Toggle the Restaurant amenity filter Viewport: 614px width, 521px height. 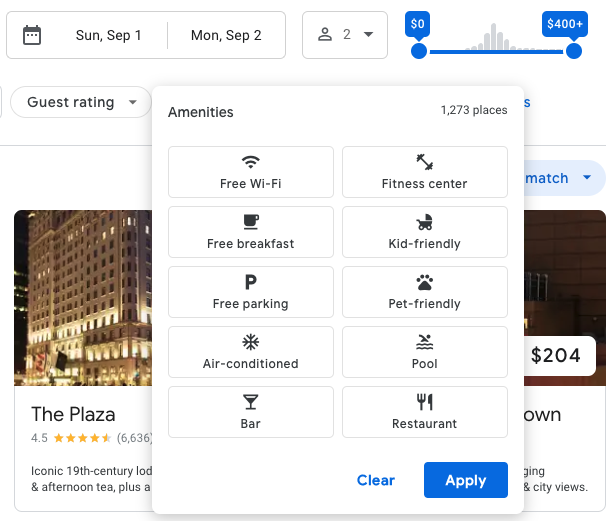tap(425, 412)
